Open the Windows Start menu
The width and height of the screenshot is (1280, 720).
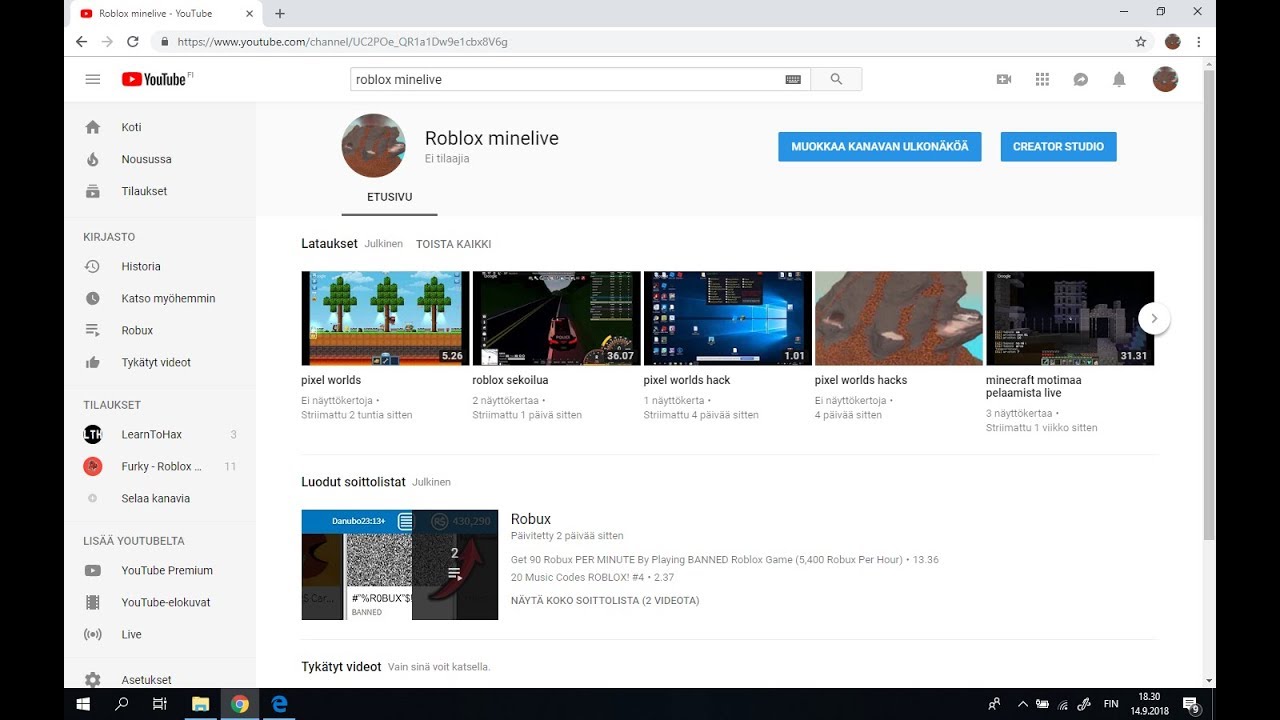[83, 704]
